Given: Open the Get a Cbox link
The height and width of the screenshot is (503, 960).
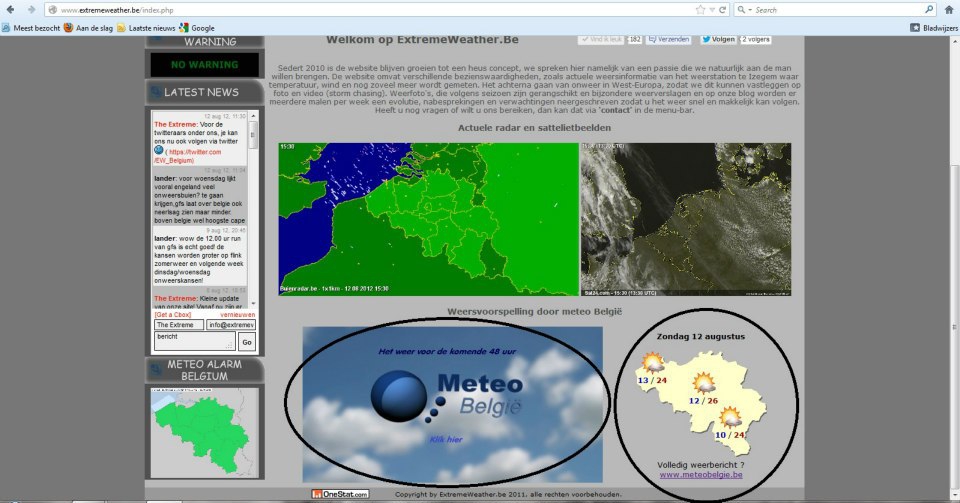Looking at the screenshot, I should point(173,315).
